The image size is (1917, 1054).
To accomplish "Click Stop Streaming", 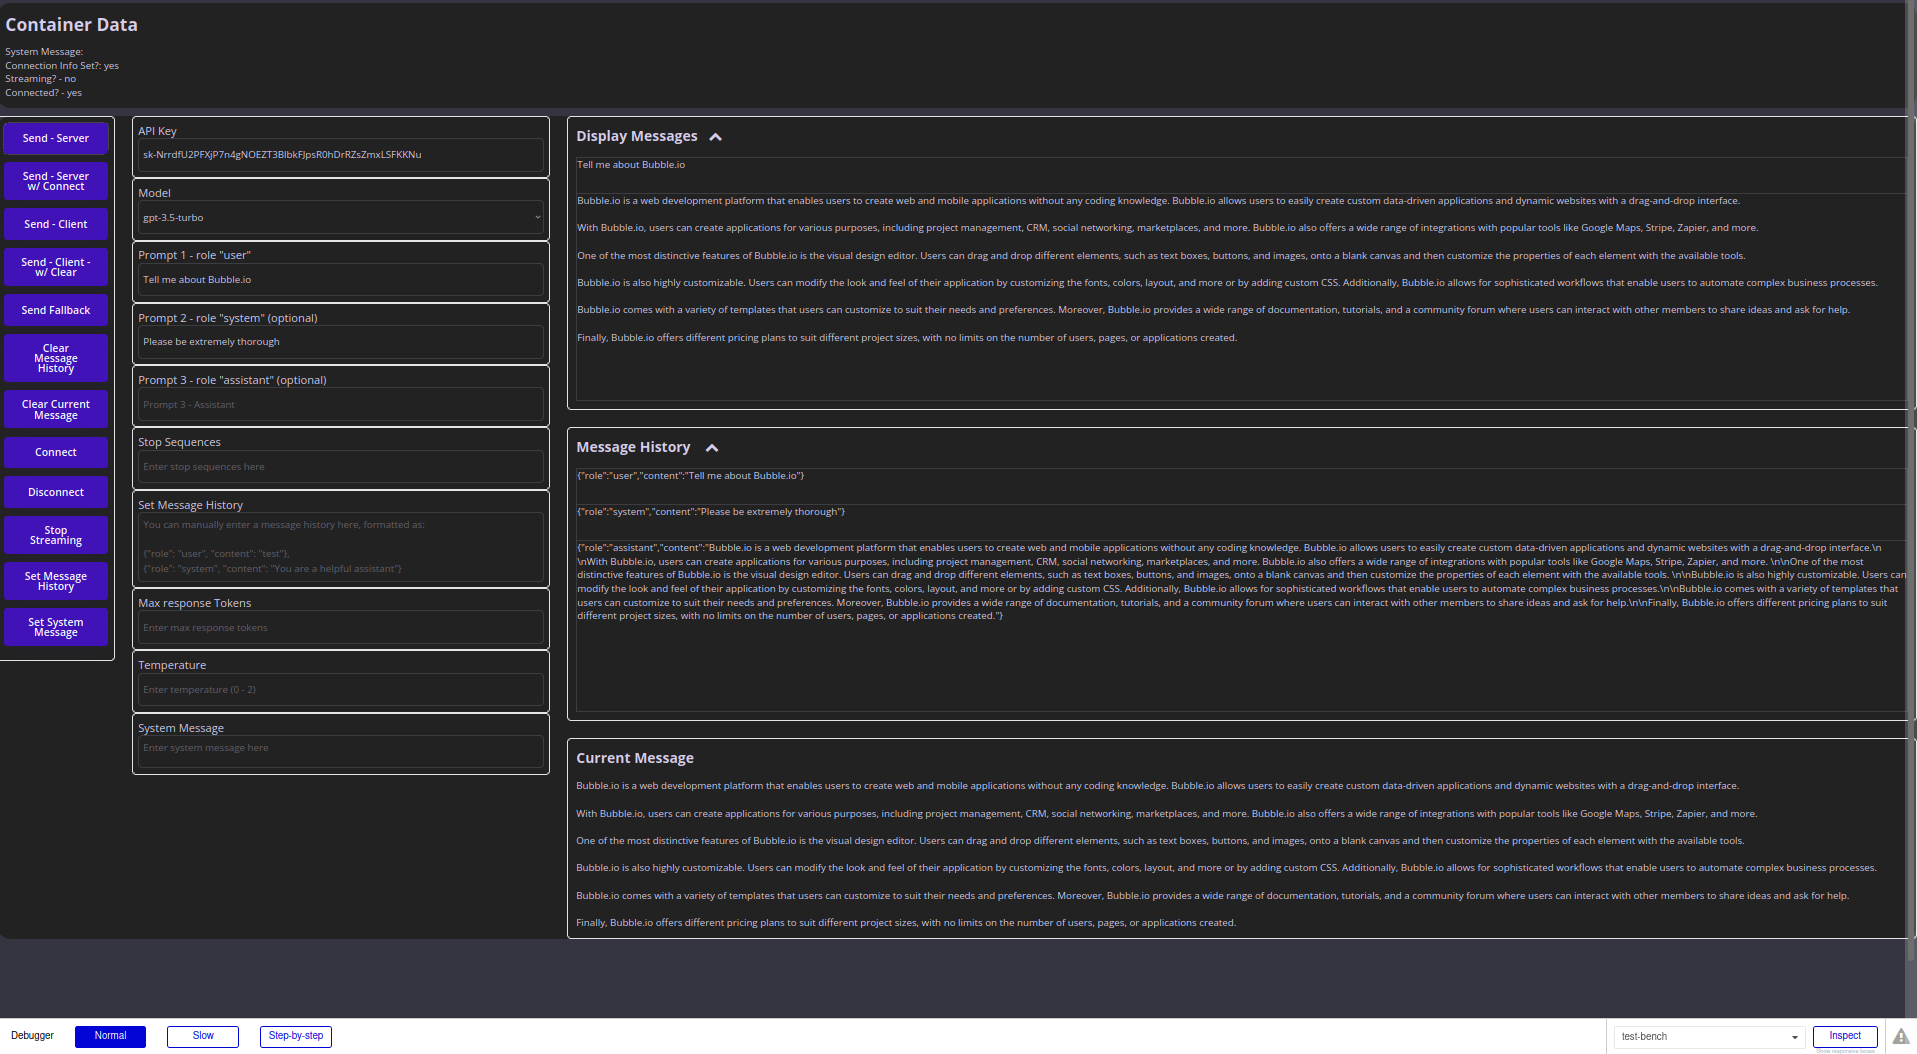I will [x=55, y=534].
